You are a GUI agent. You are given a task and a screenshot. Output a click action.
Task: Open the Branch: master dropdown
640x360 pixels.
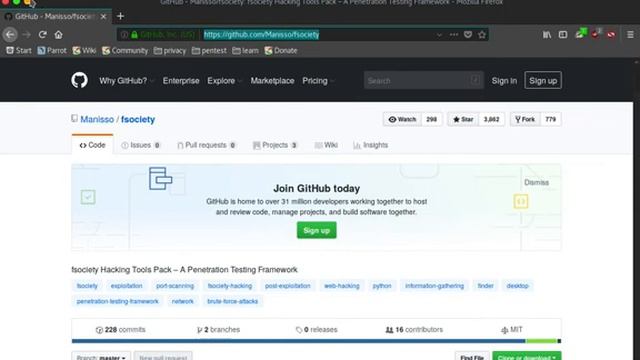[x=101, y=356]
